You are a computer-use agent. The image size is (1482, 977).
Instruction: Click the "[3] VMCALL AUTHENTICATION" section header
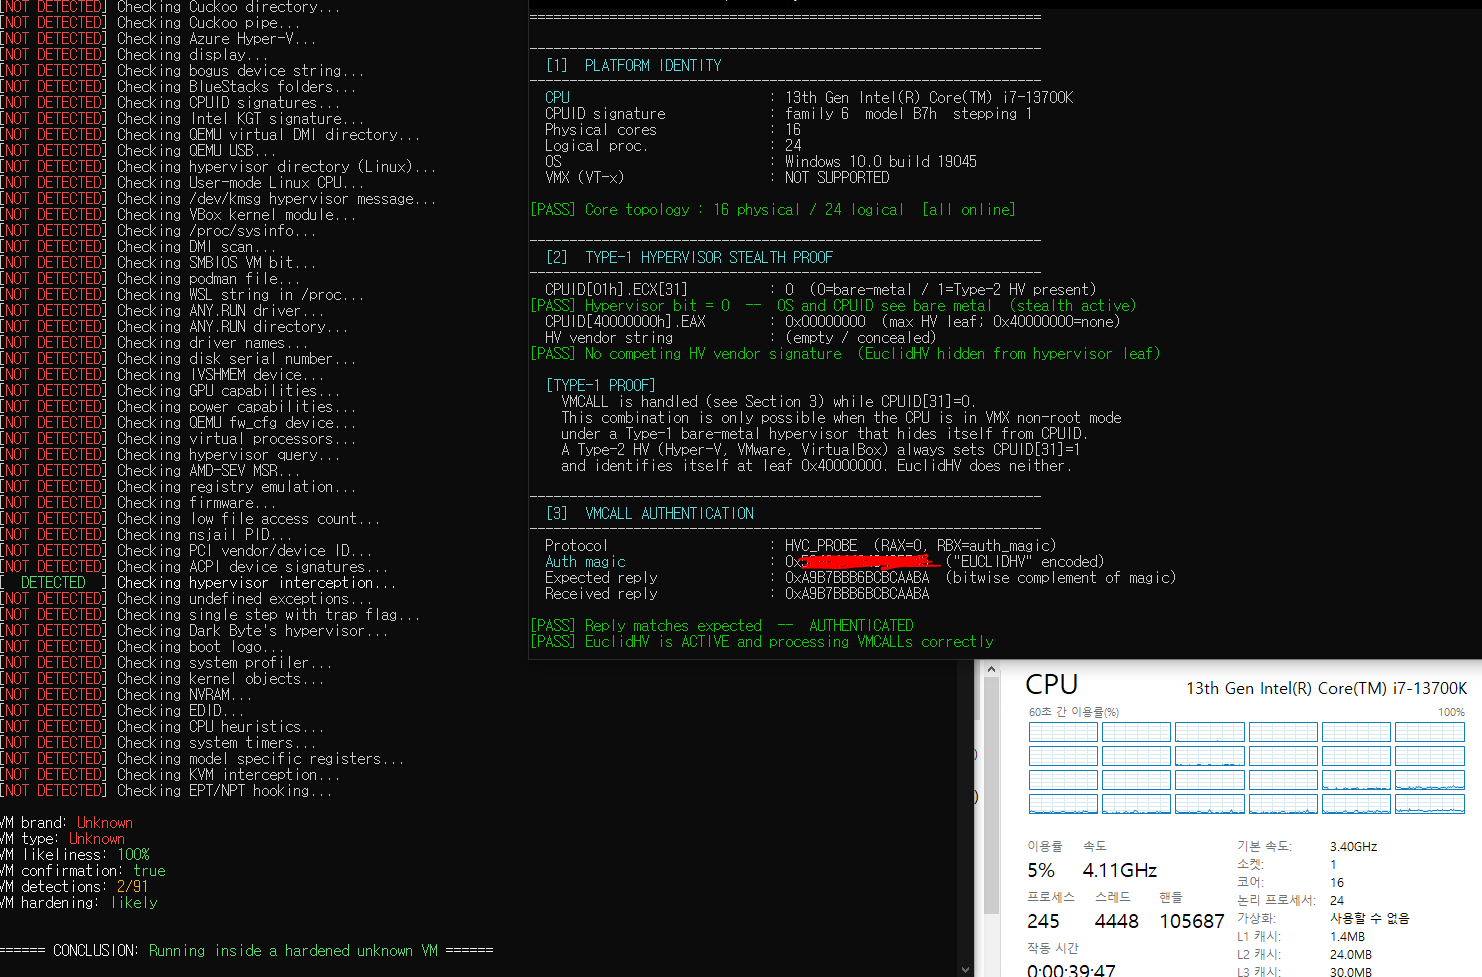tap(650, 514)
